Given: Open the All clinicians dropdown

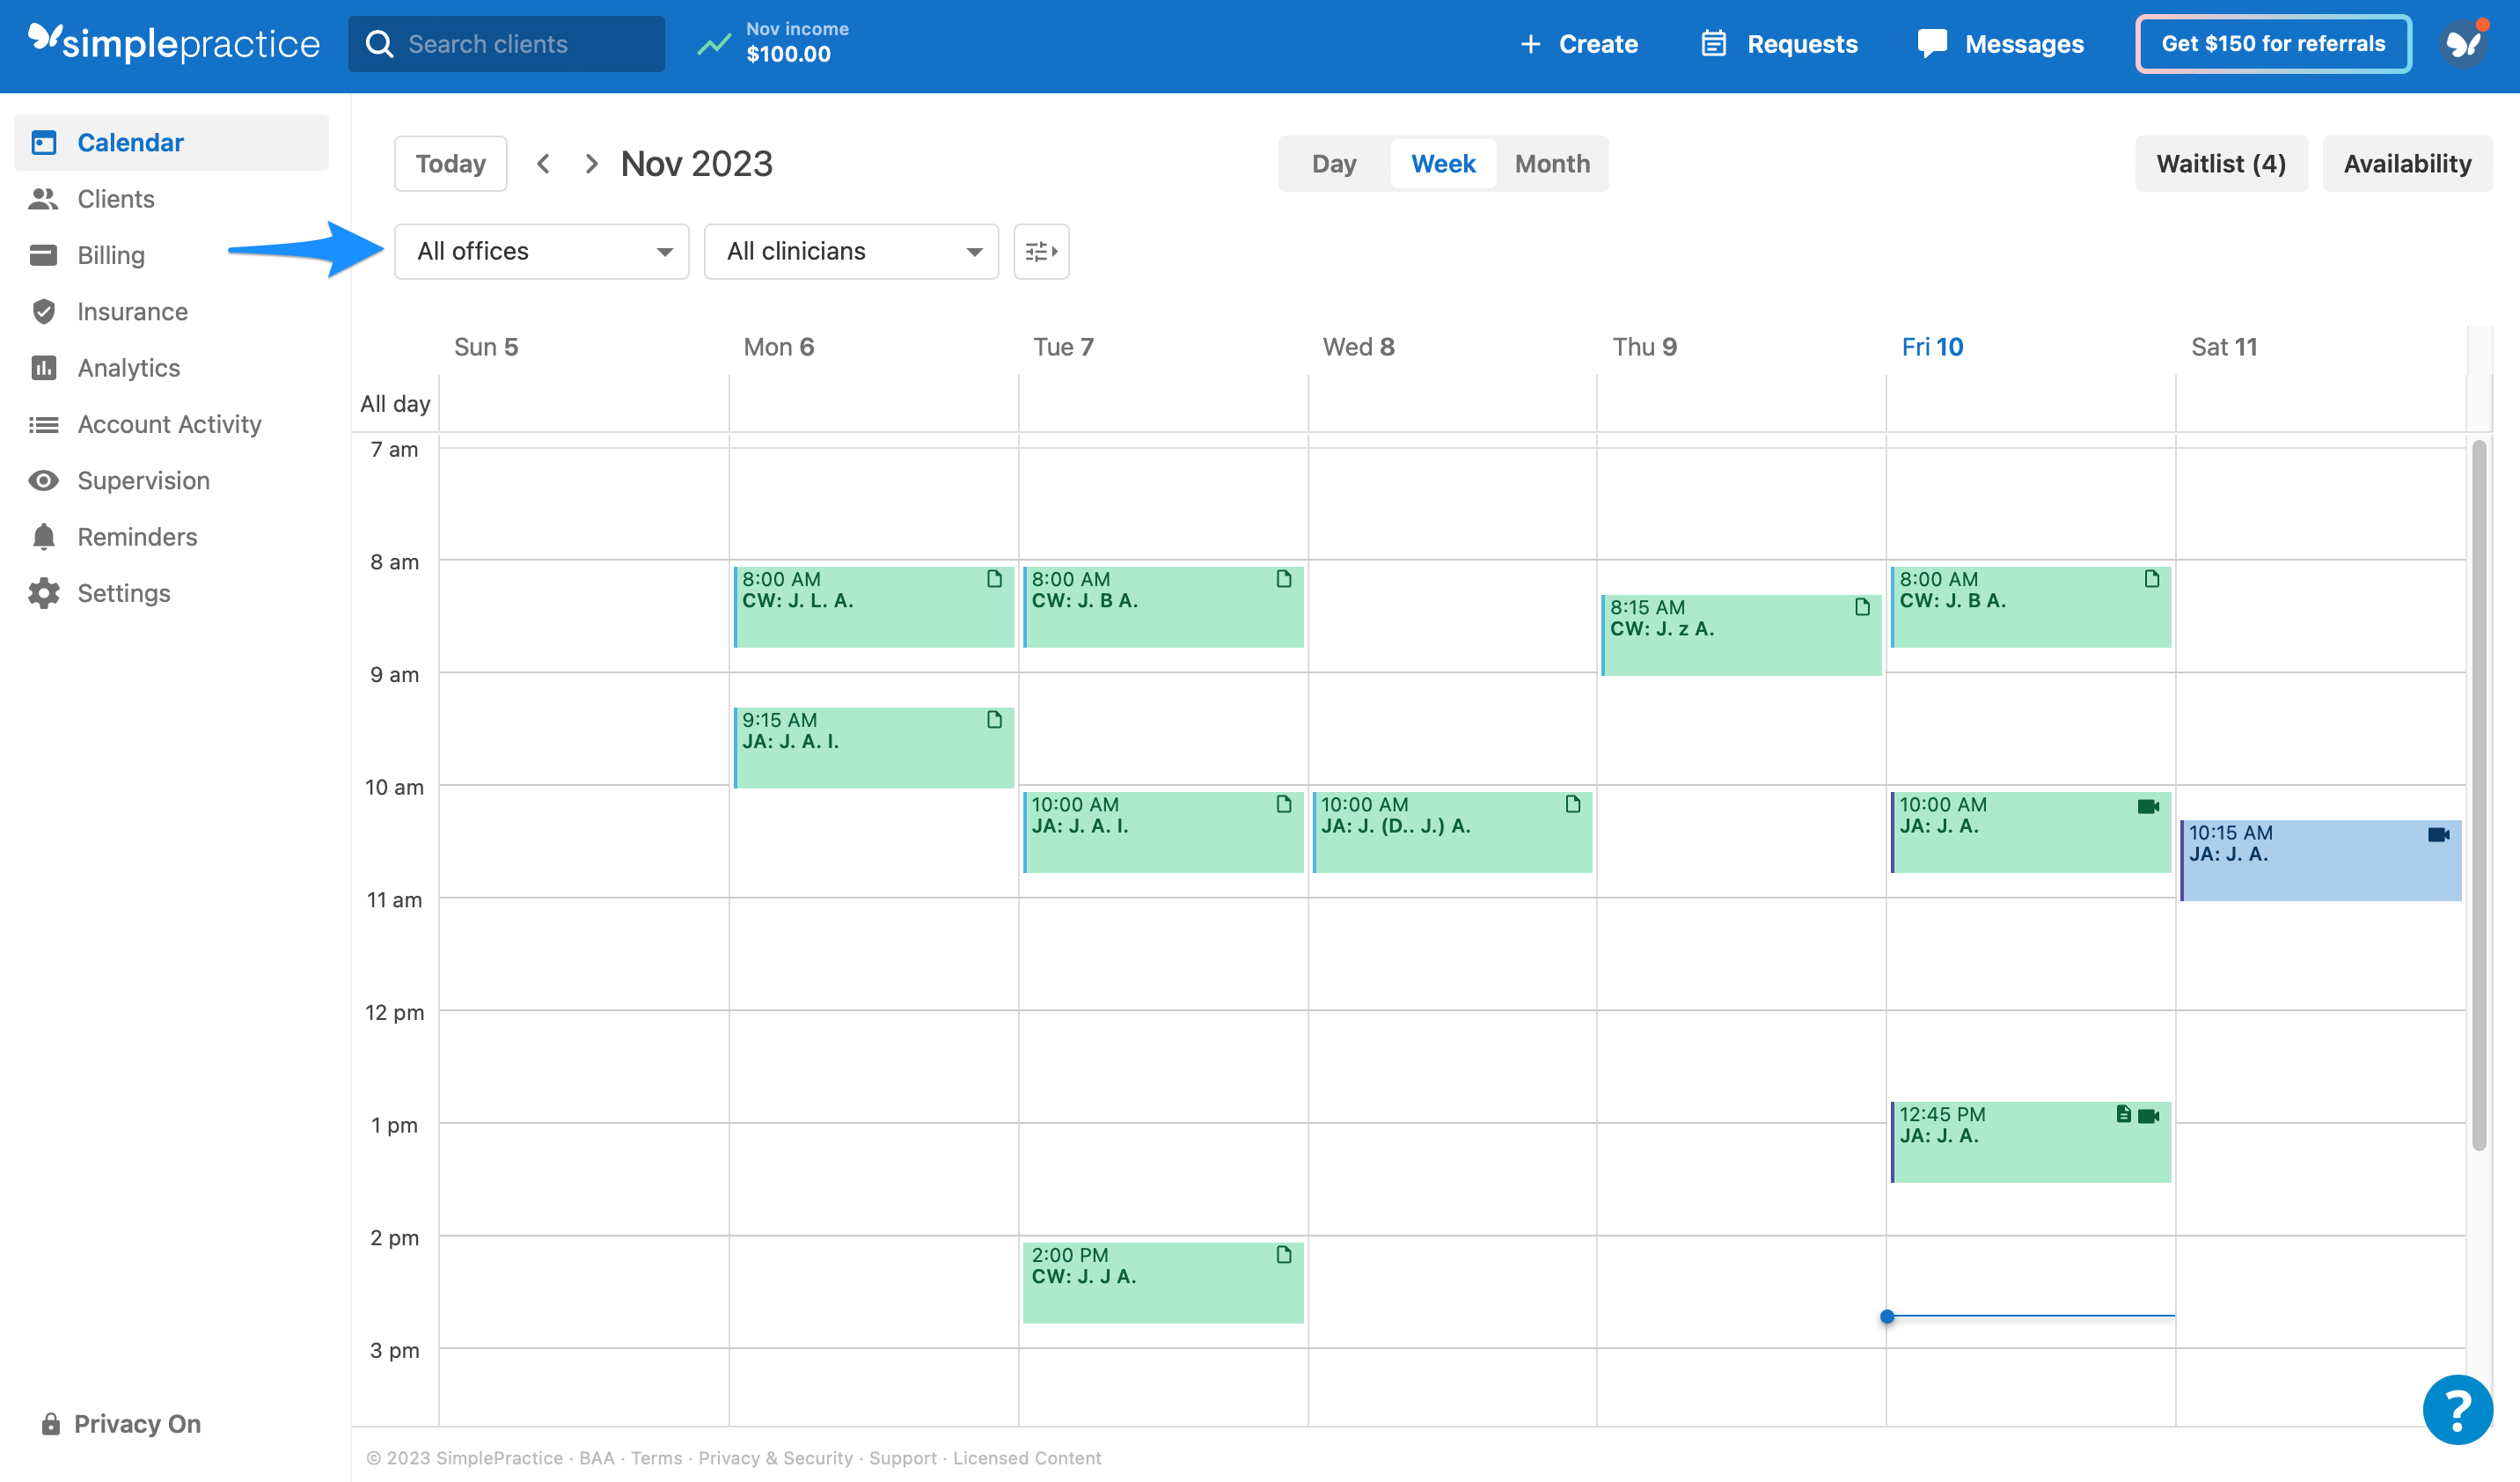Looking at the screenshot, I should [850, 251].
